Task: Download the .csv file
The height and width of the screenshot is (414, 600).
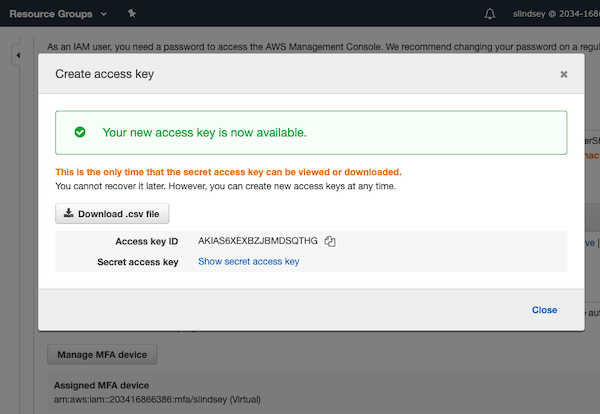Action: [112, 214]
